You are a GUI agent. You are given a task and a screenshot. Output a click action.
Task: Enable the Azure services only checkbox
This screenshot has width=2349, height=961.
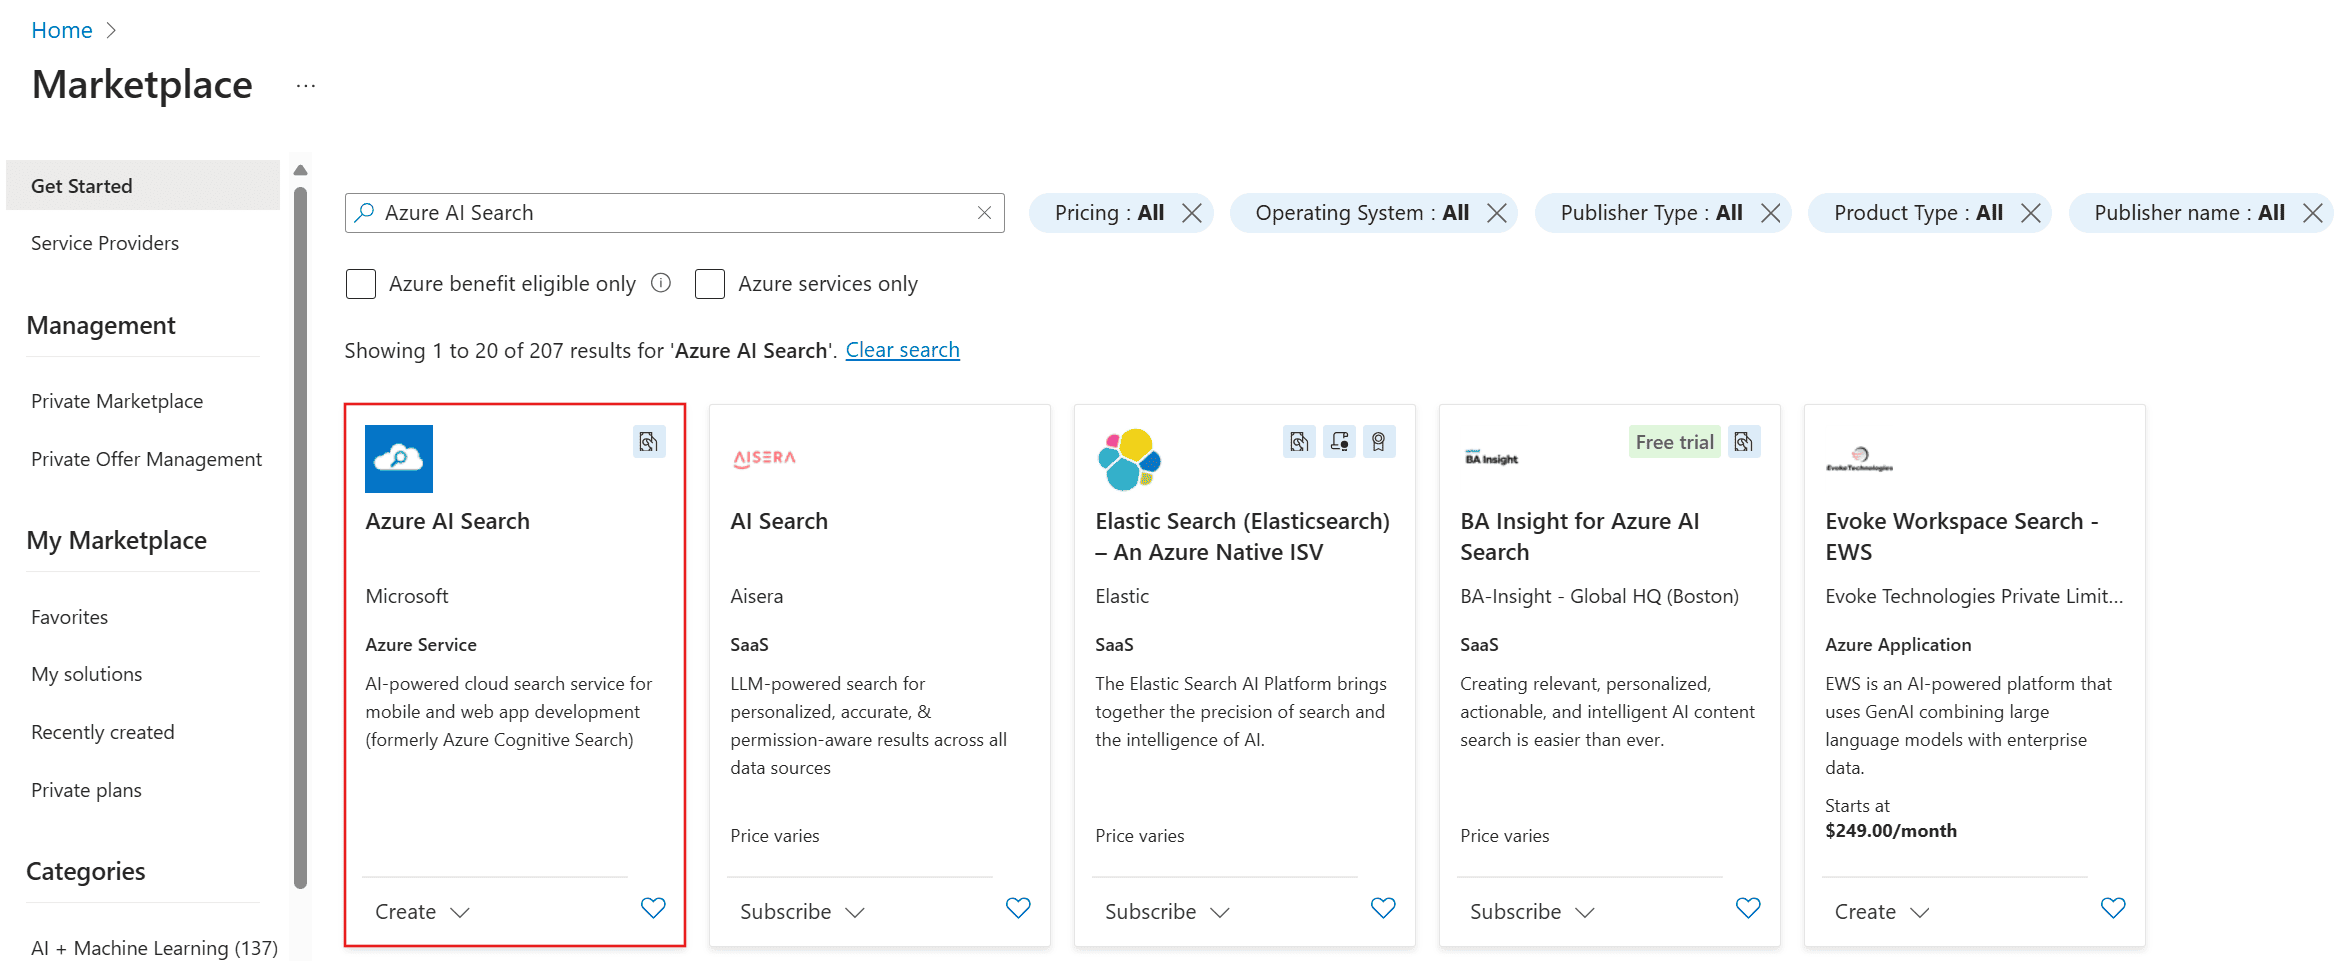(x=710, y=283)
